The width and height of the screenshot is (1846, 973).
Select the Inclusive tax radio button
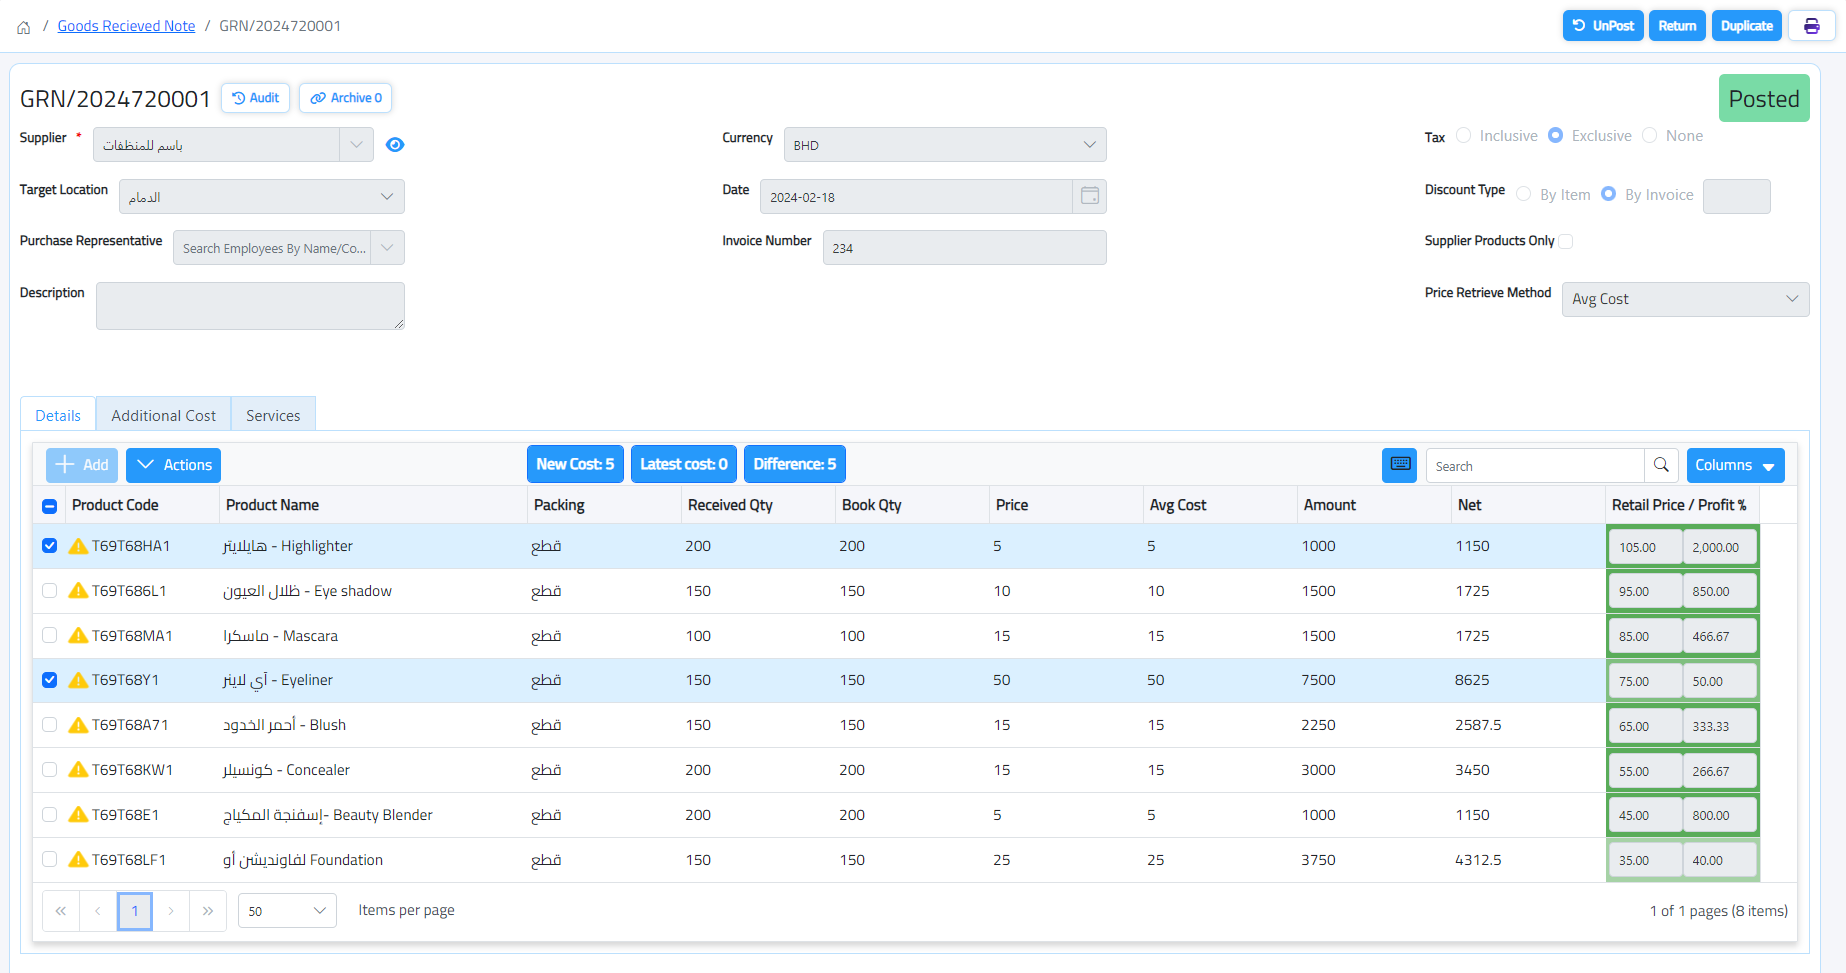[1464, 136]
